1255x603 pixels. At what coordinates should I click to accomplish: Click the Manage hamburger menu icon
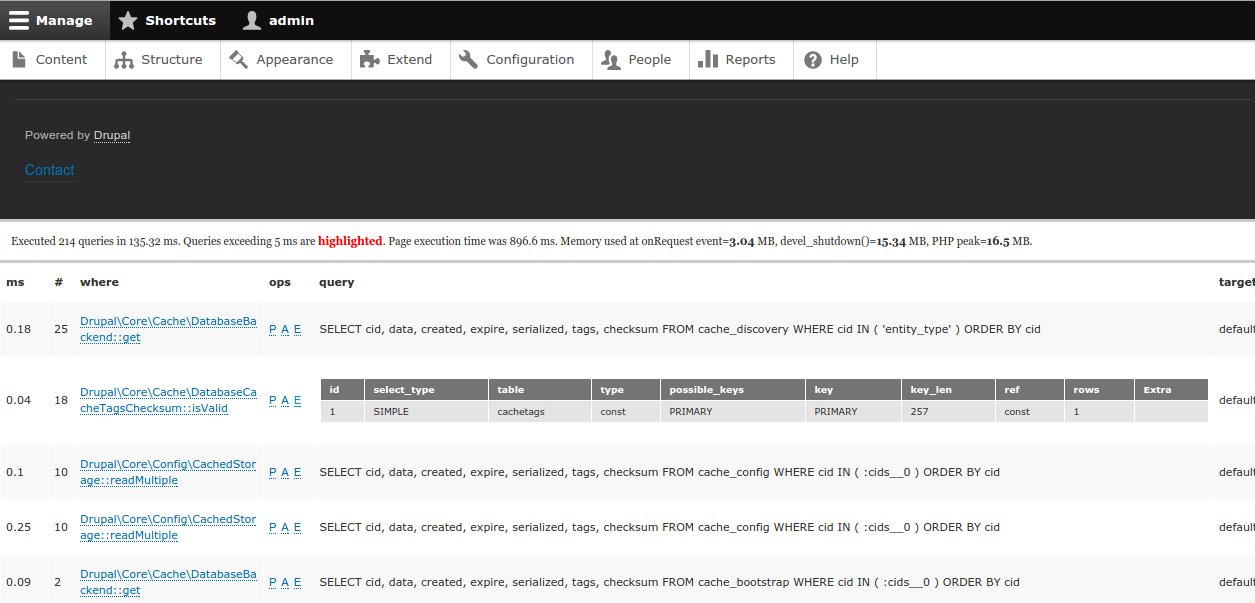pos(18,19)
